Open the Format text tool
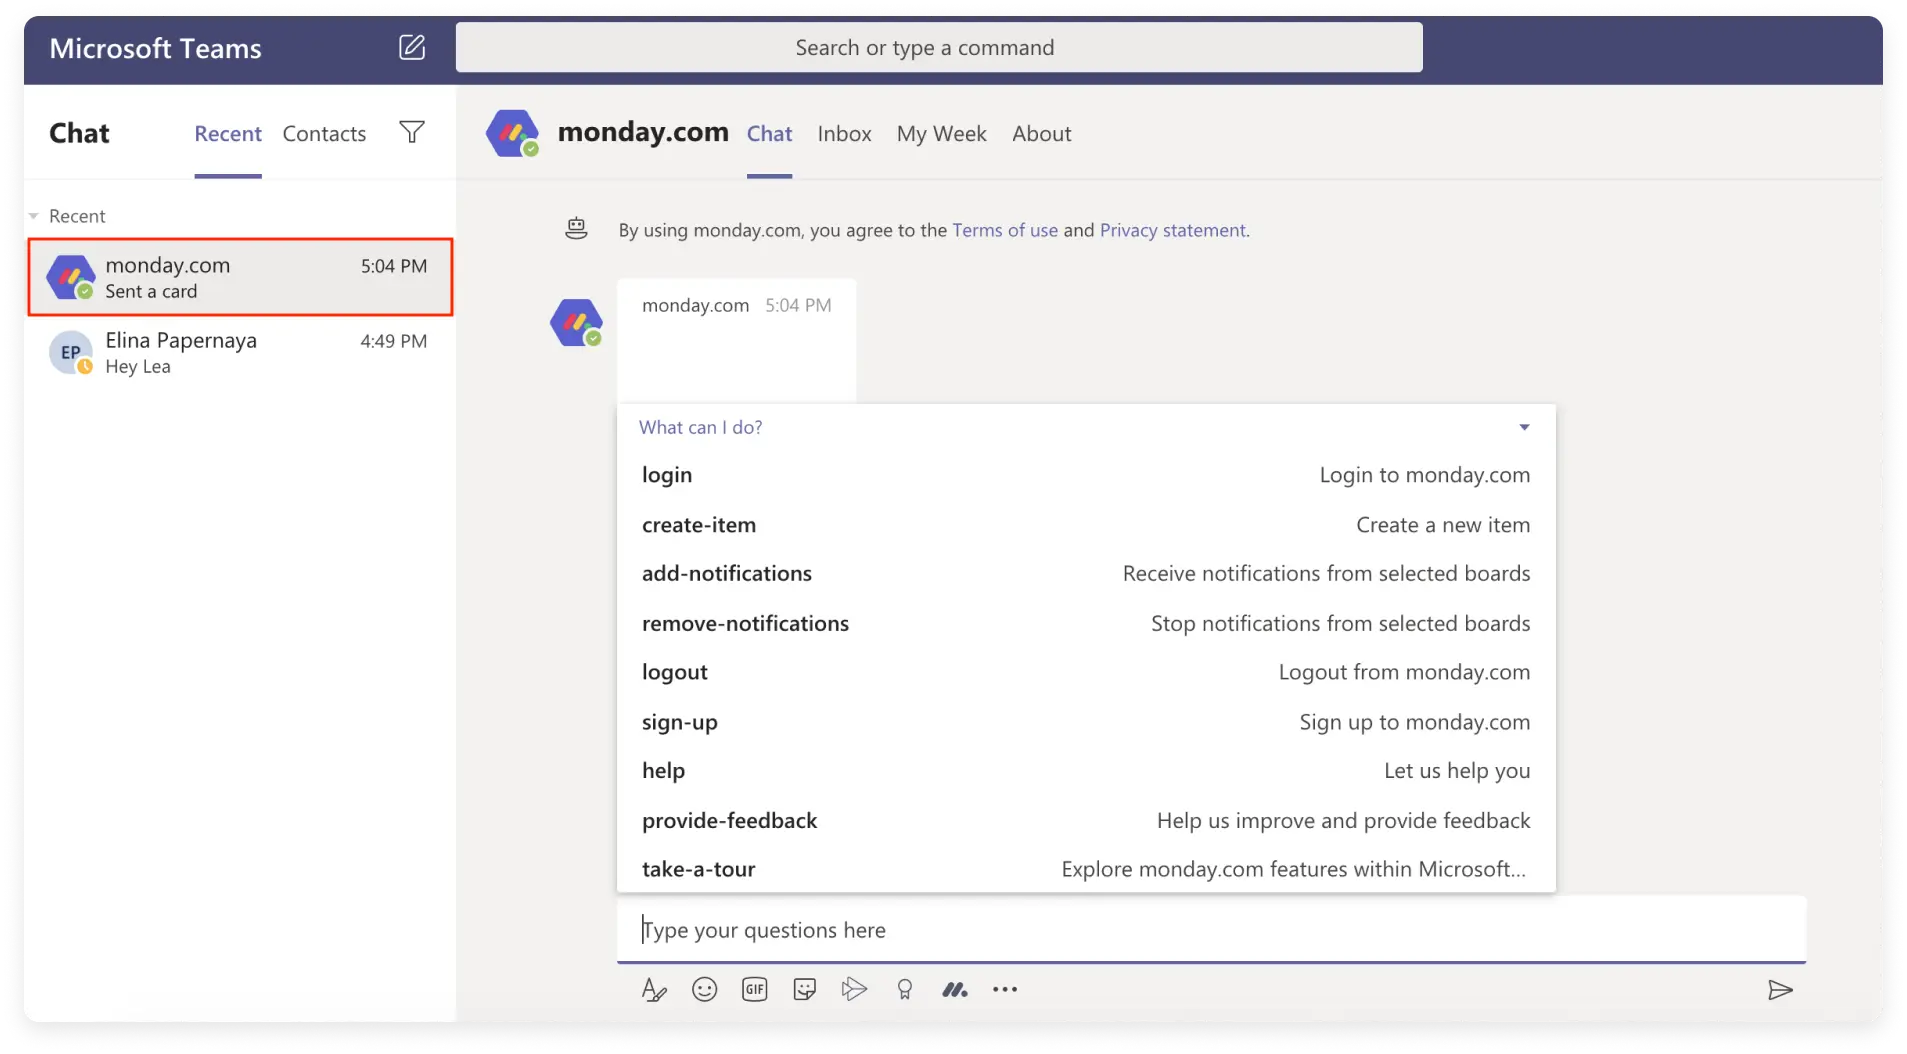1907x1054 pixels. pos(654,990)
